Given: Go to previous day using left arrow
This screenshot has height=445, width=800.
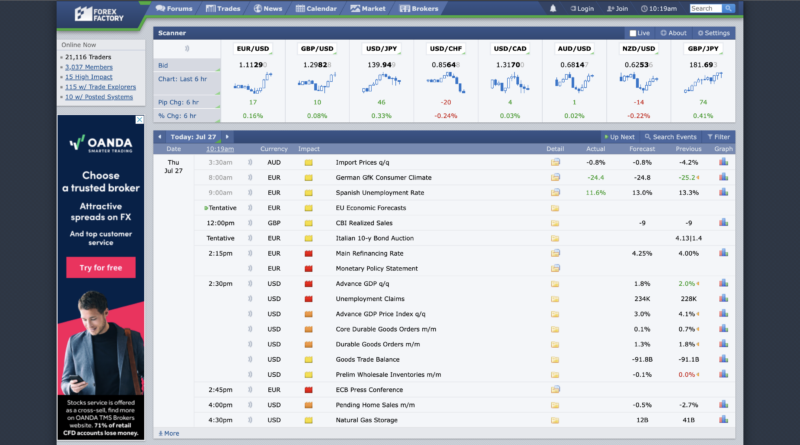Looking at the screenshot, I should [x=160, y=136].
